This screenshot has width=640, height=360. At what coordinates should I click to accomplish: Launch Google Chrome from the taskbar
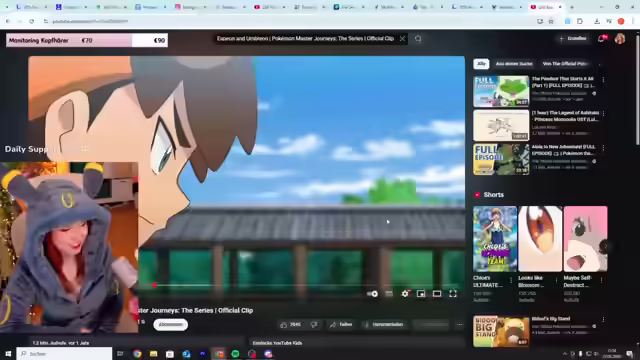(137, 354)
